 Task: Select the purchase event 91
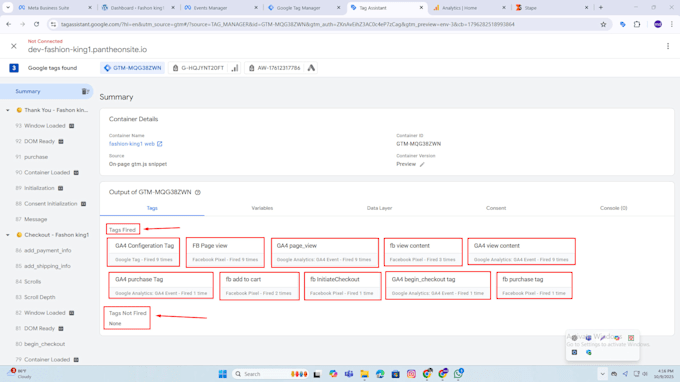coord(36,157)
